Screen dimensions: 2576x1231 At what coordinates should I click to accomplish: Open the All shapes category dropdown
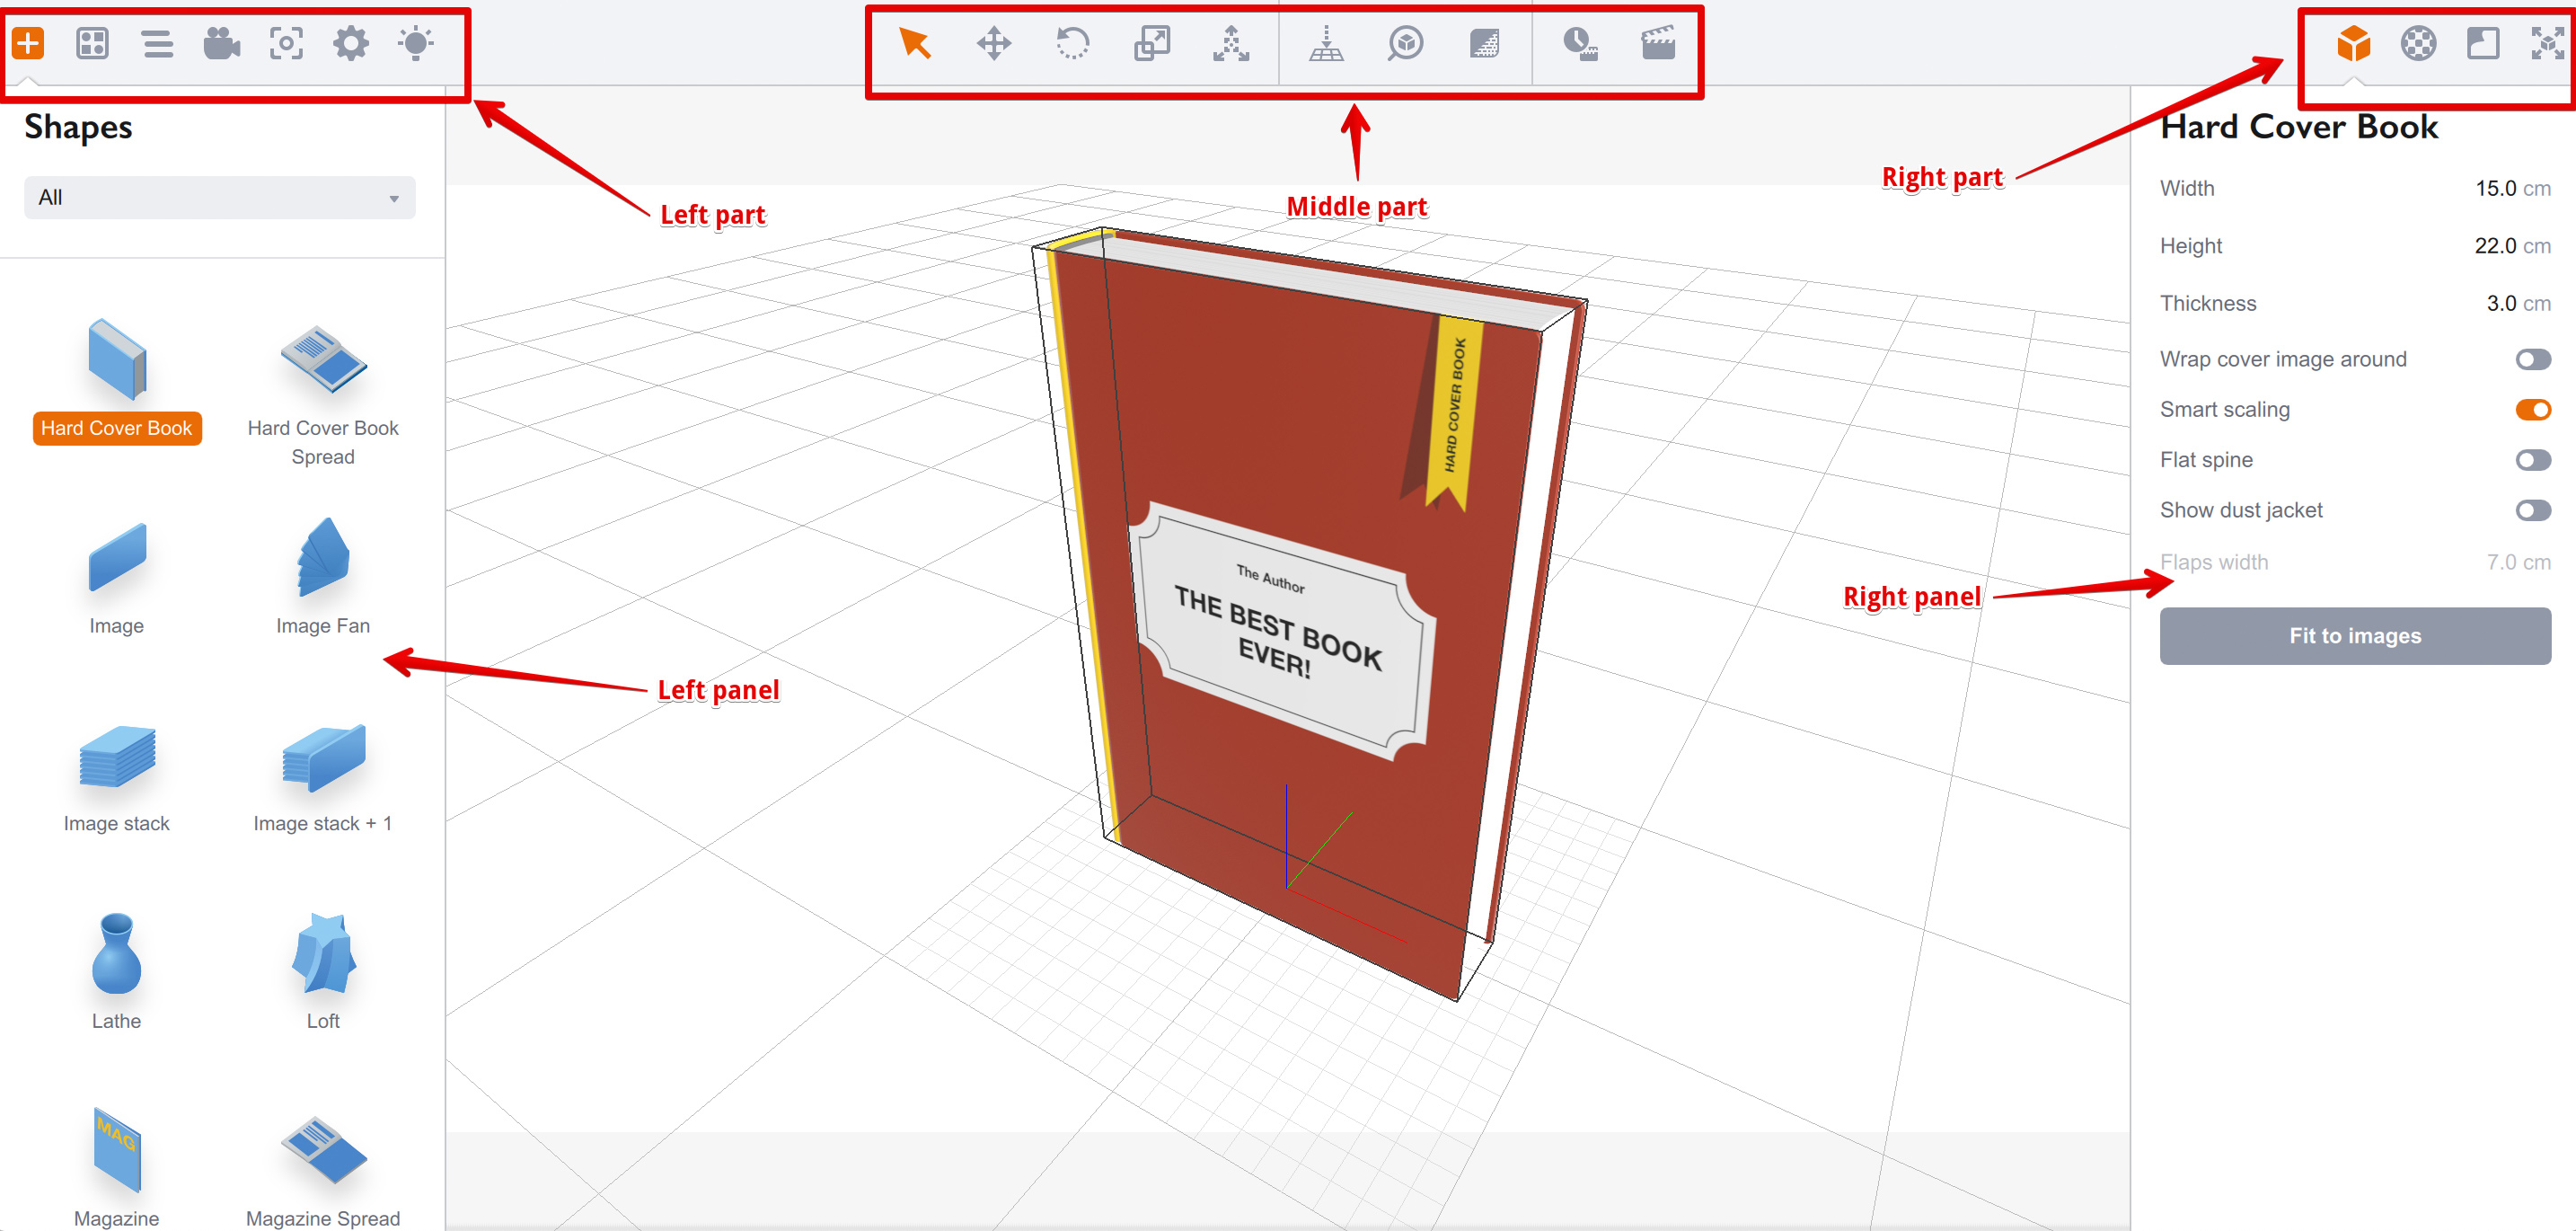(219, 197)
